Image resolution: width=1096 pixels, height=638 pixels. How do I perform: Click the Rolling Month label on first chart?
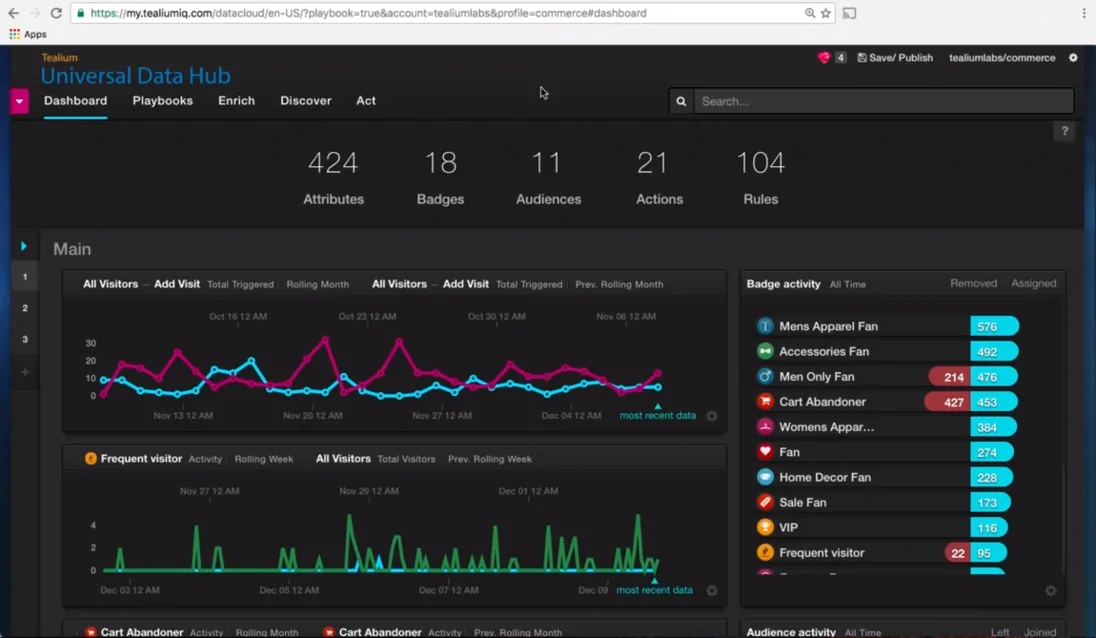[x=317, y=284]
